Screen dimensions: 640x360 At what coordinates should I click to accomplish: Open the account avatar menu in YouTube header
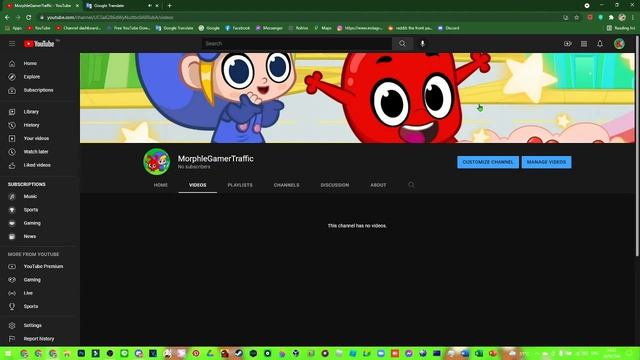point(619,44)
